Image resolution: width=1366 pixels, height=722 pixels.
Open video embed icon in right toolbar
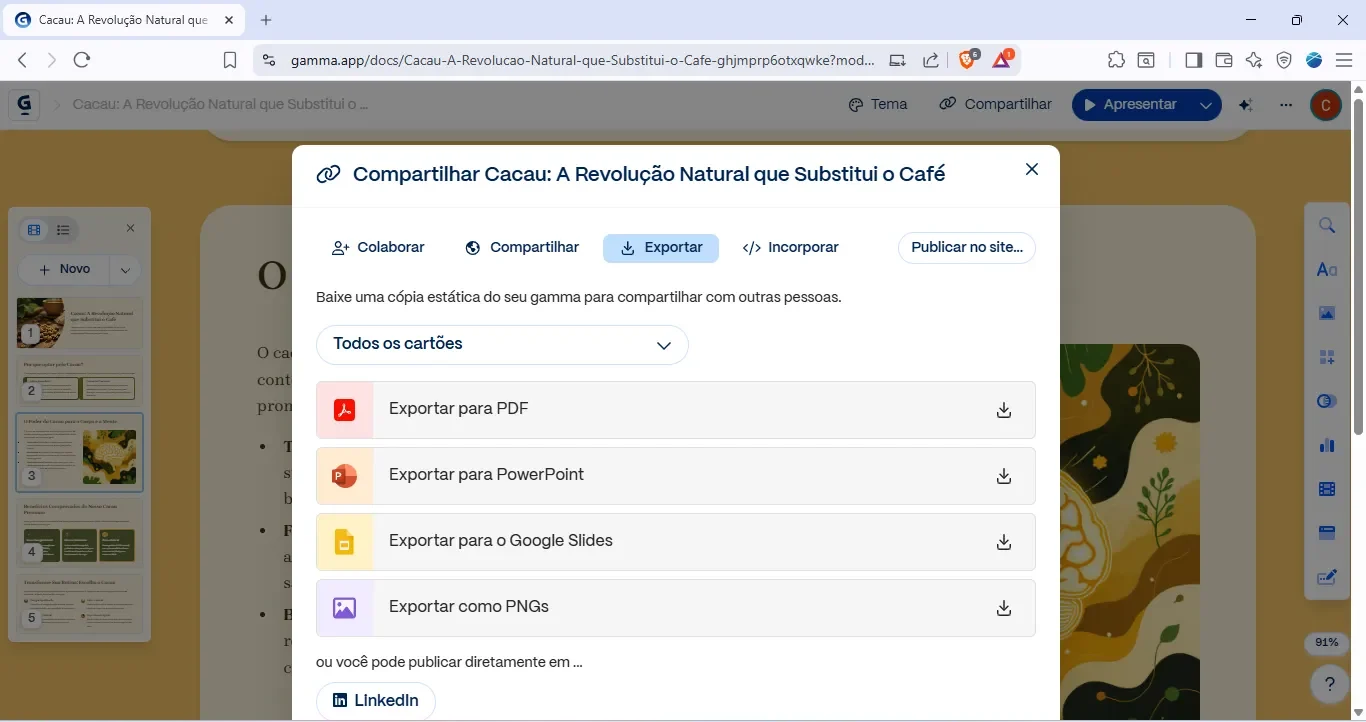[x=1327, y=489]
